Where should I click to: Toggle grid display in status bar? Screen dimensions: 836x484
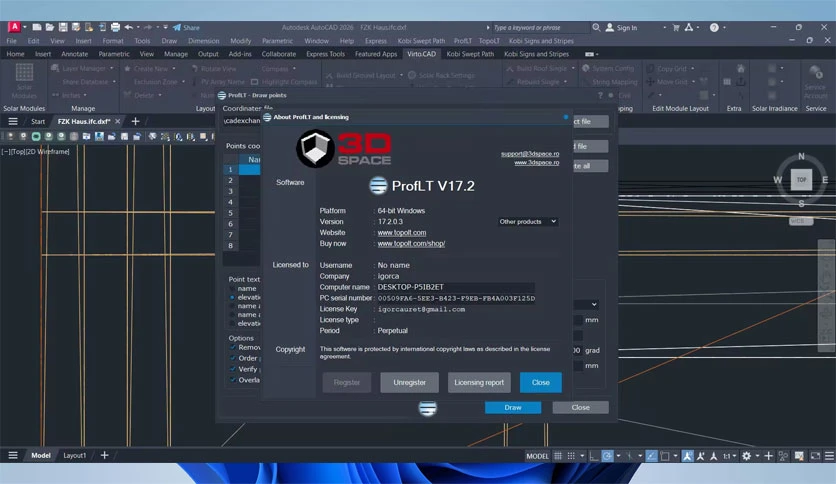pos(558,456)
